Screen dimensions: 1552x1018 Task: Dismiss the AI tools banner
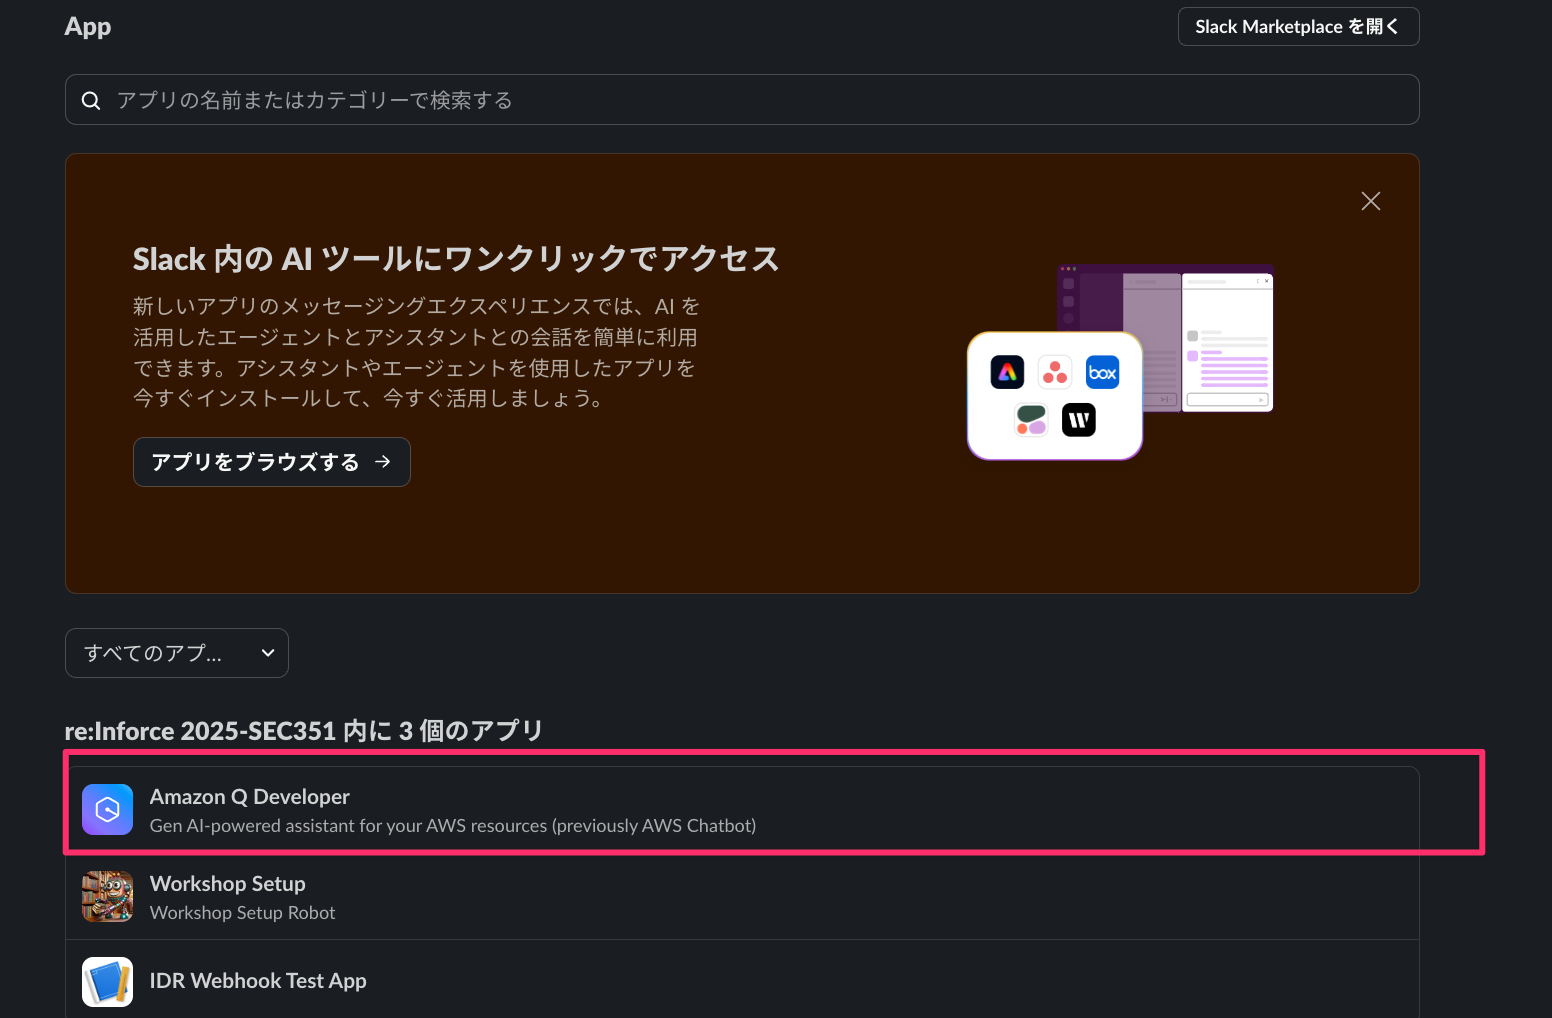tap(1371, 201)
